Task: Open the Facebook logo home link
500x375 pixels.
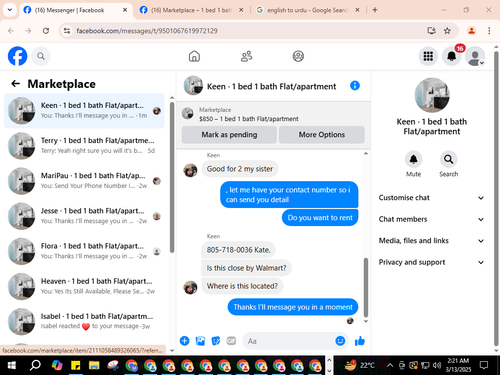Action: pyautogui.click(x=17, y=56)
